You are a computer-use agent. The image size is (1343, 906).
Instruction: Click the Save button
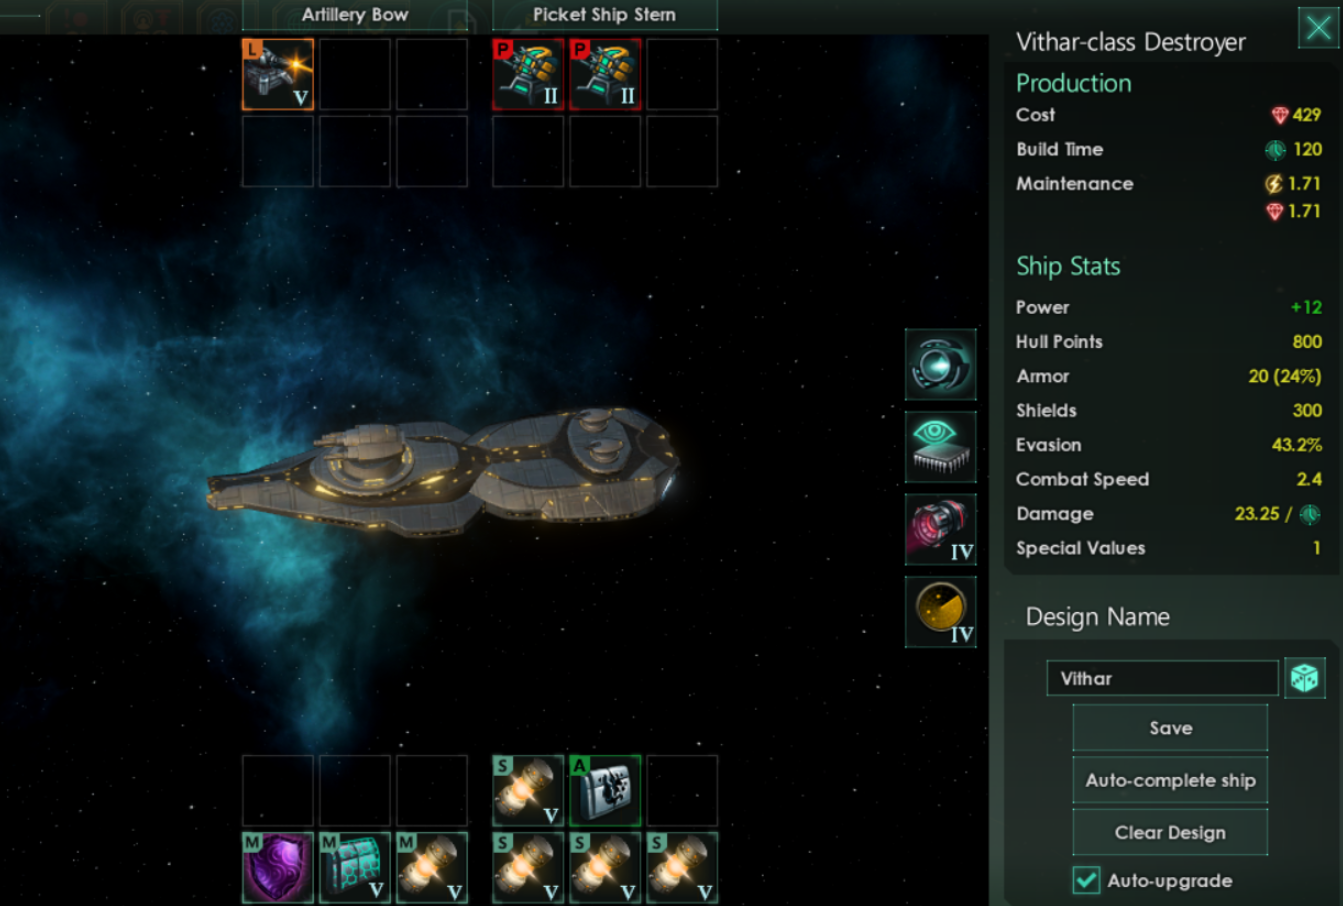pyautogui.click(x=1170, y=728)
